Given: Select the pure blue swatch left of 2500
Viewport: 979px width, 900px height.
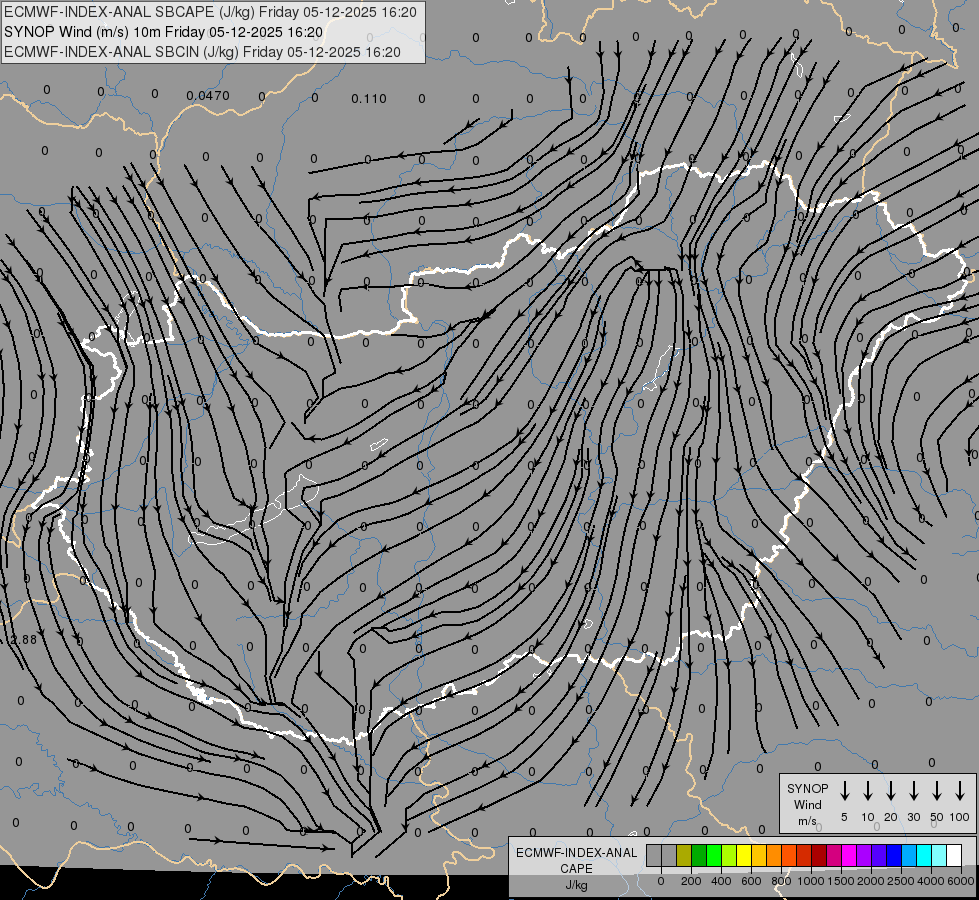Looking at the screenshot, I should 894,855.
